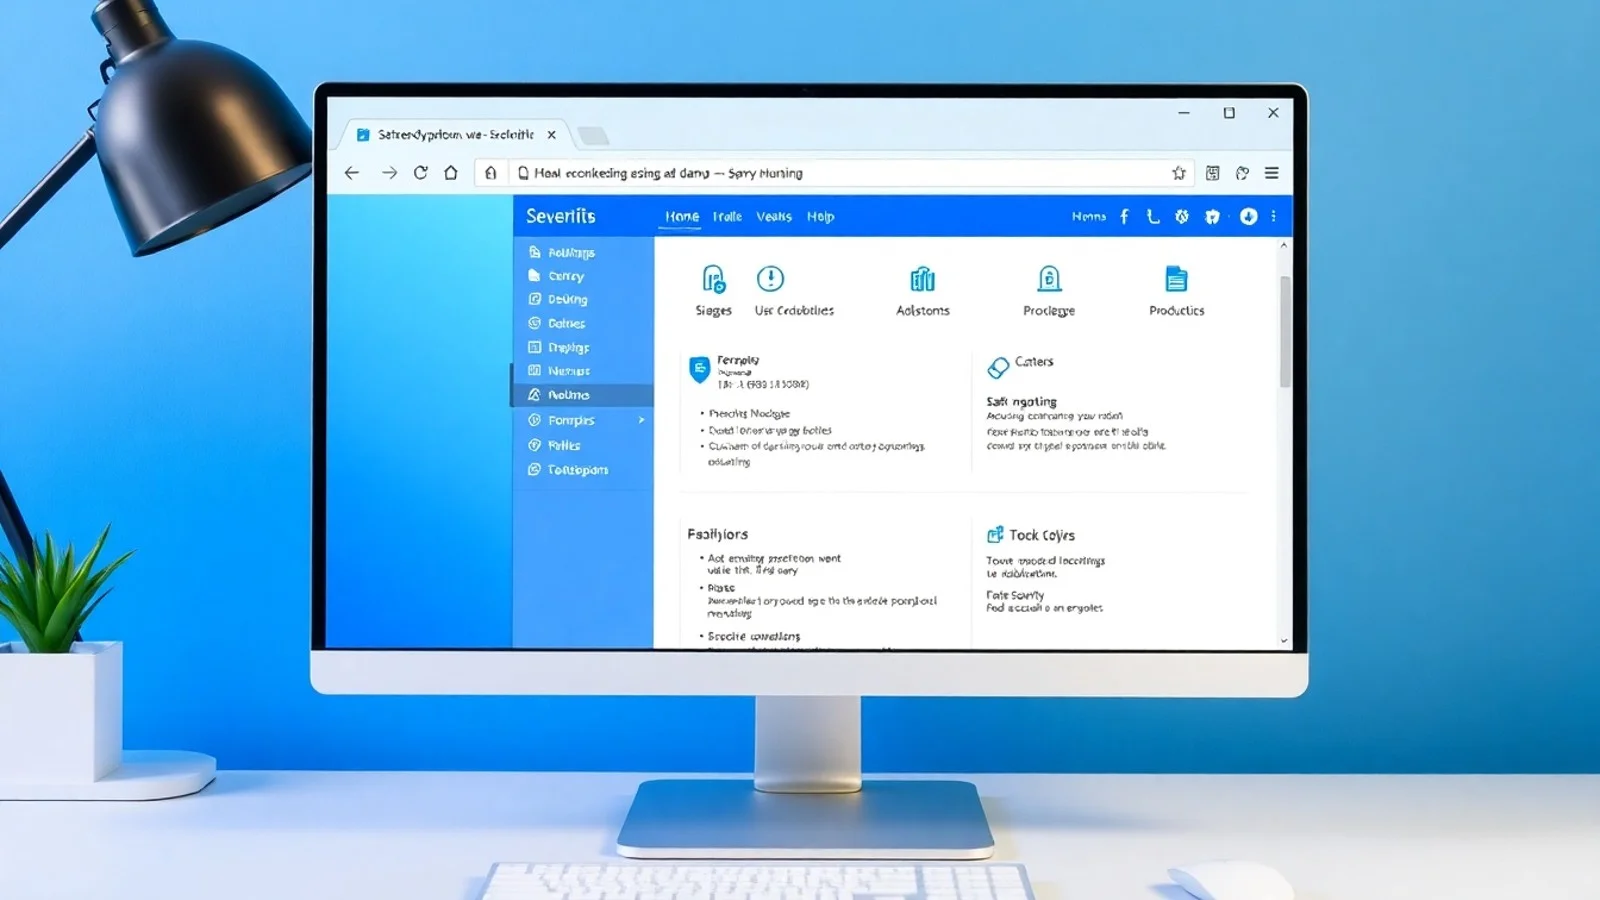This screenshot has width=1600, height=900.
Task: Select the current browser tab title
Action: coord(455,134)
